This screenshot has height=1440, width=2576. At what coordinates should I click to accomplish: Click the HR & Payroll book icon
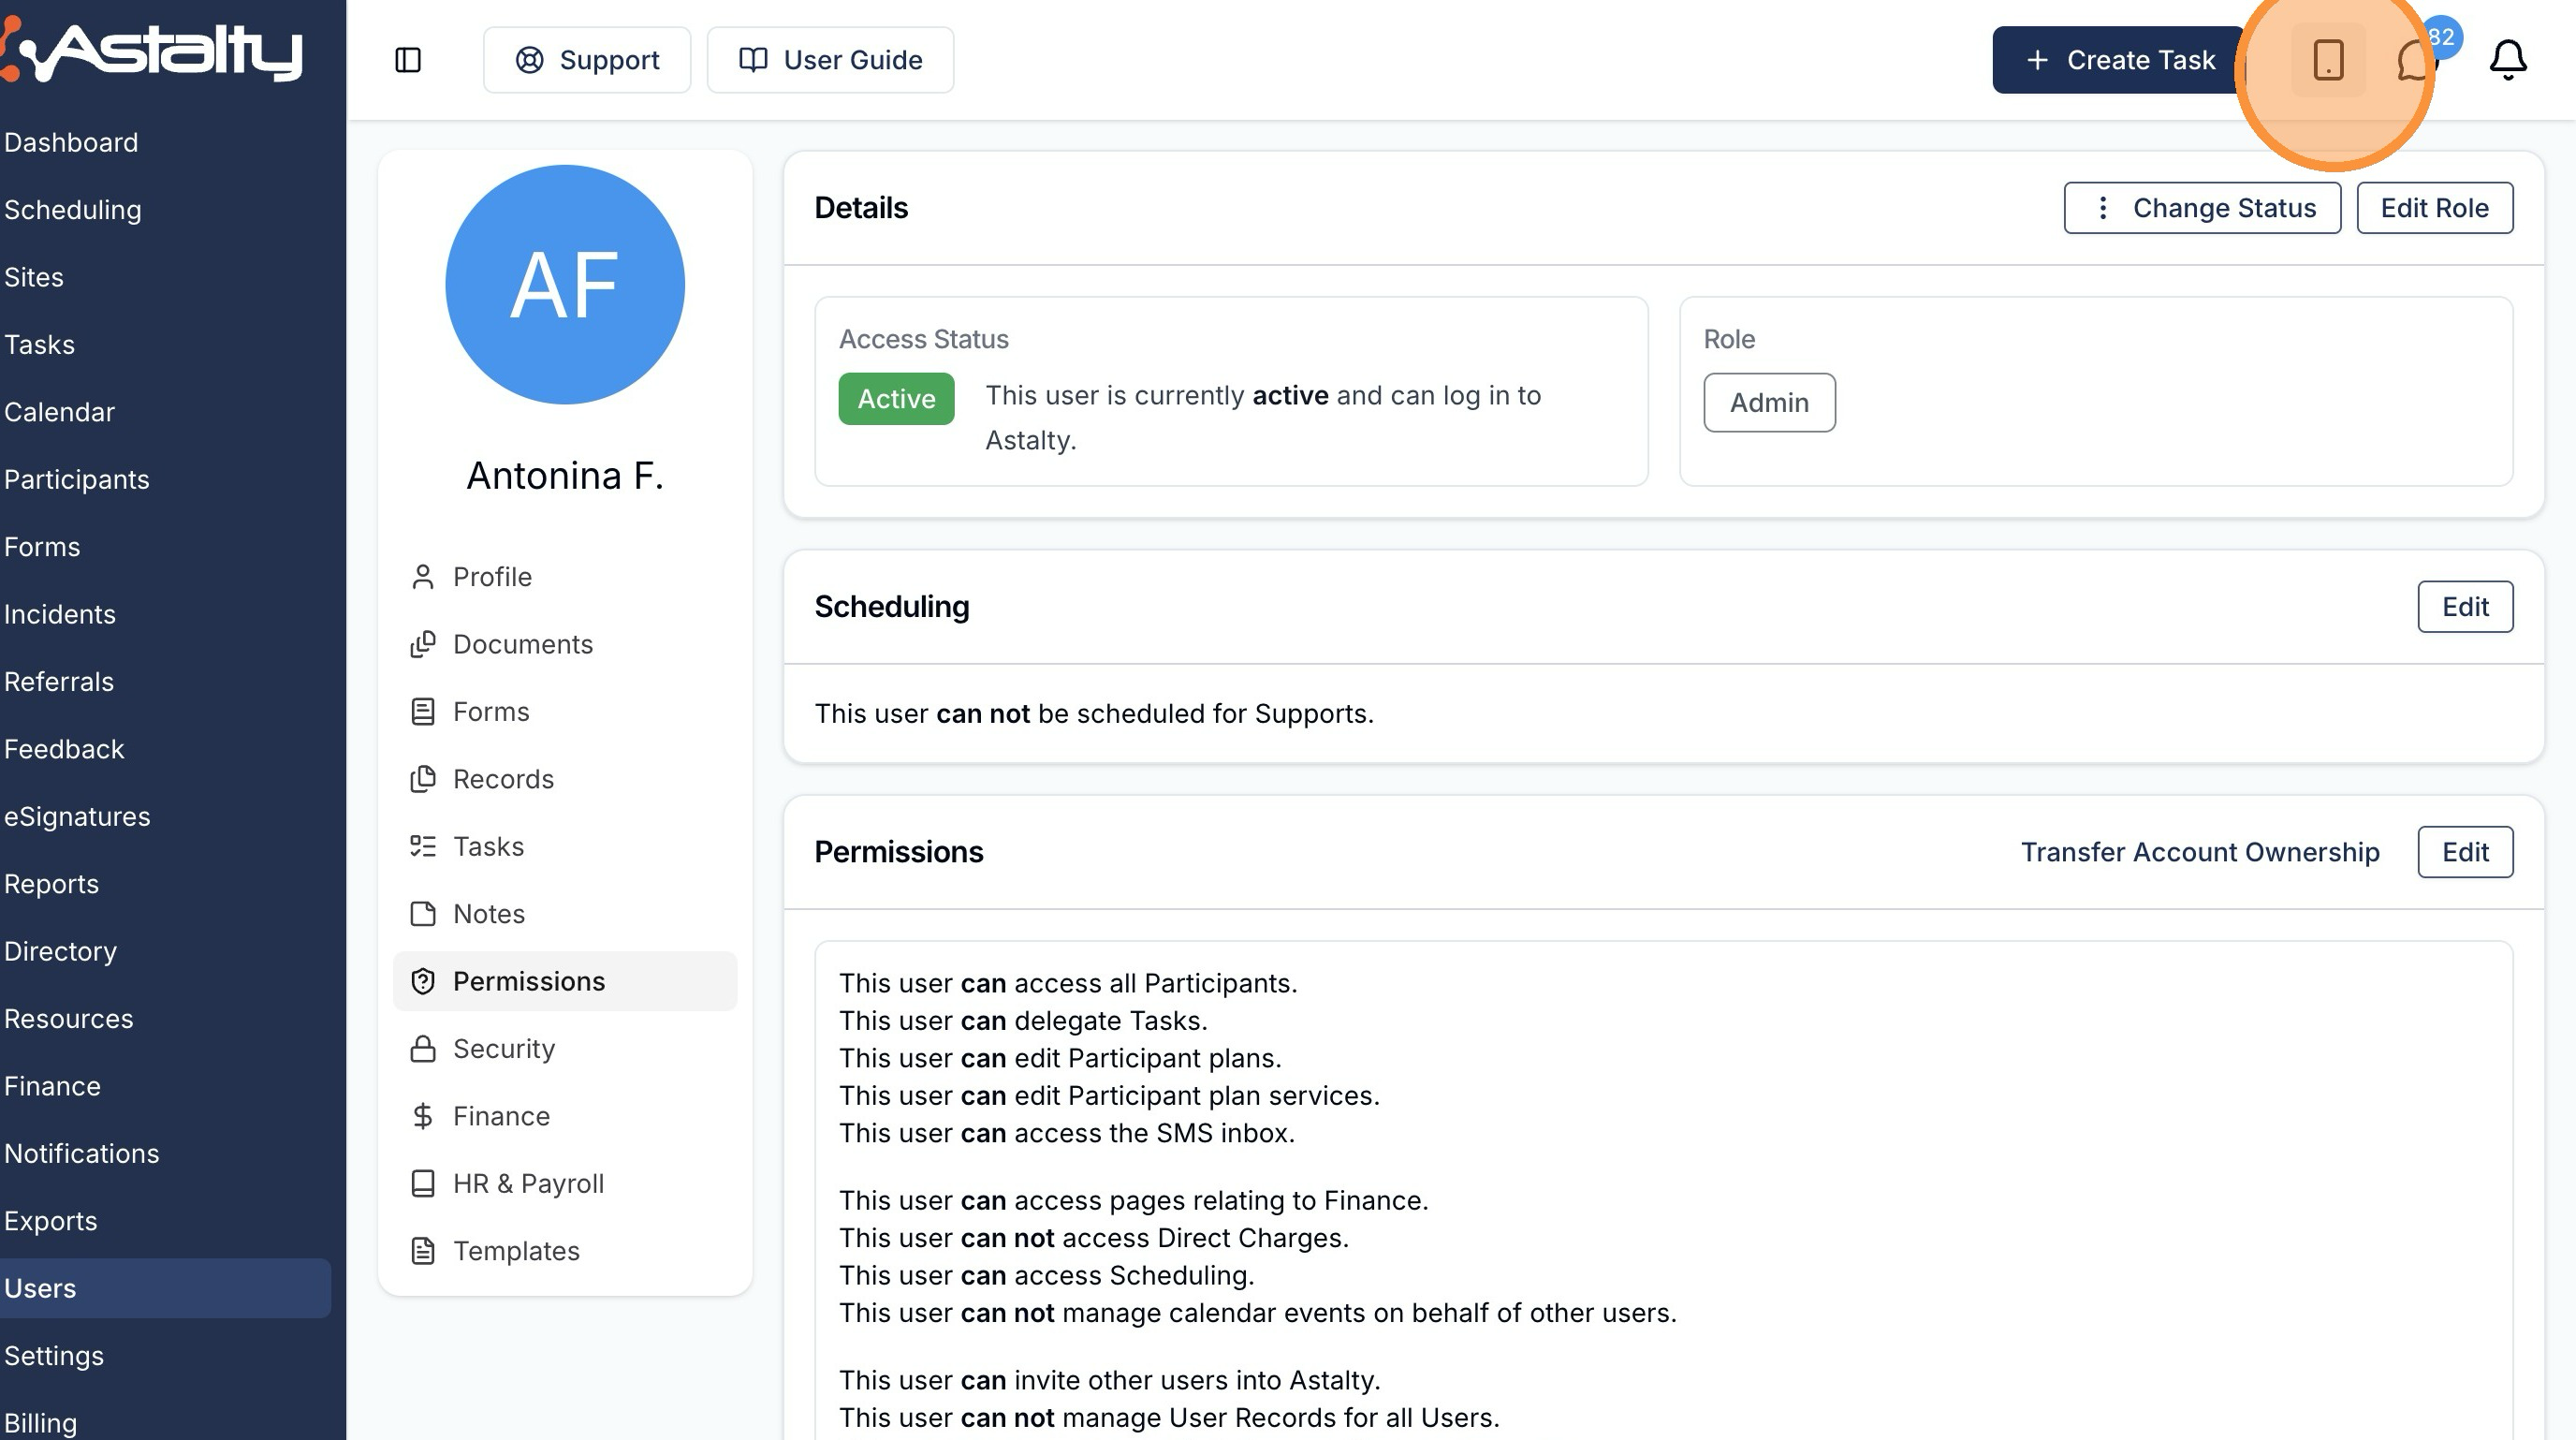point(423,1184)
